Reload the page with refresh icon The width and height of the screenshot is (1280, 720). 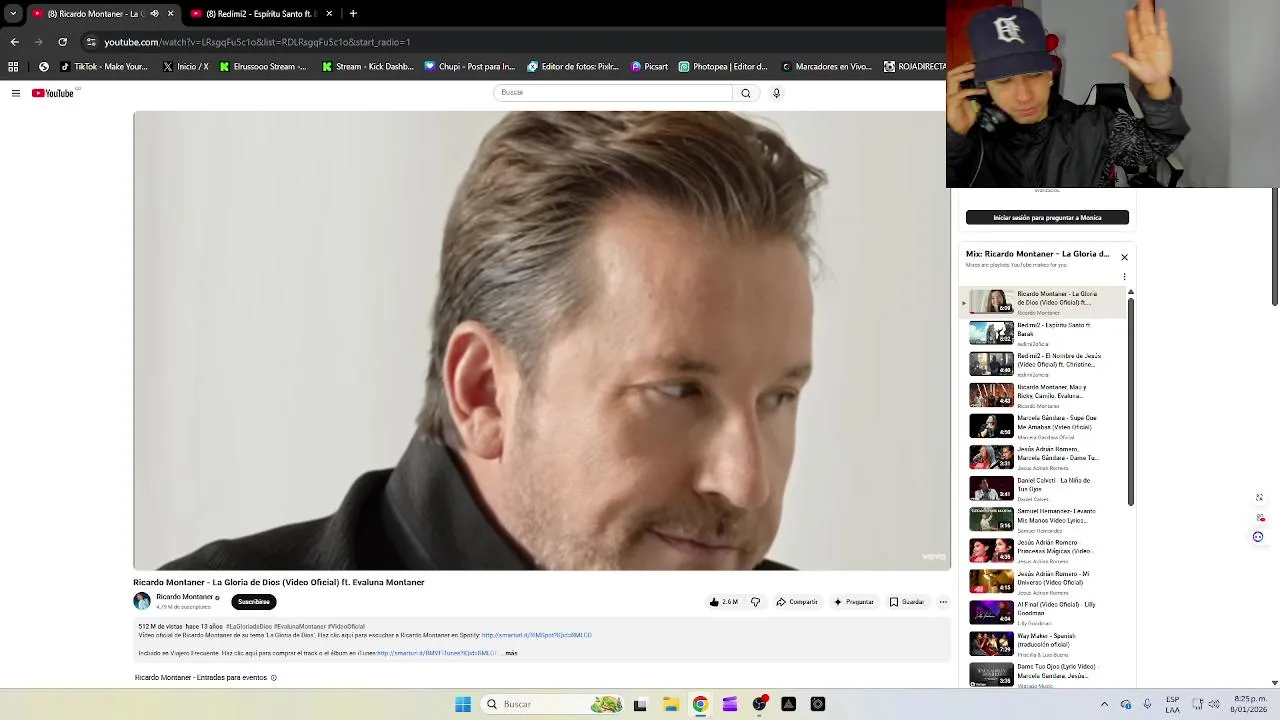(63, 42)
